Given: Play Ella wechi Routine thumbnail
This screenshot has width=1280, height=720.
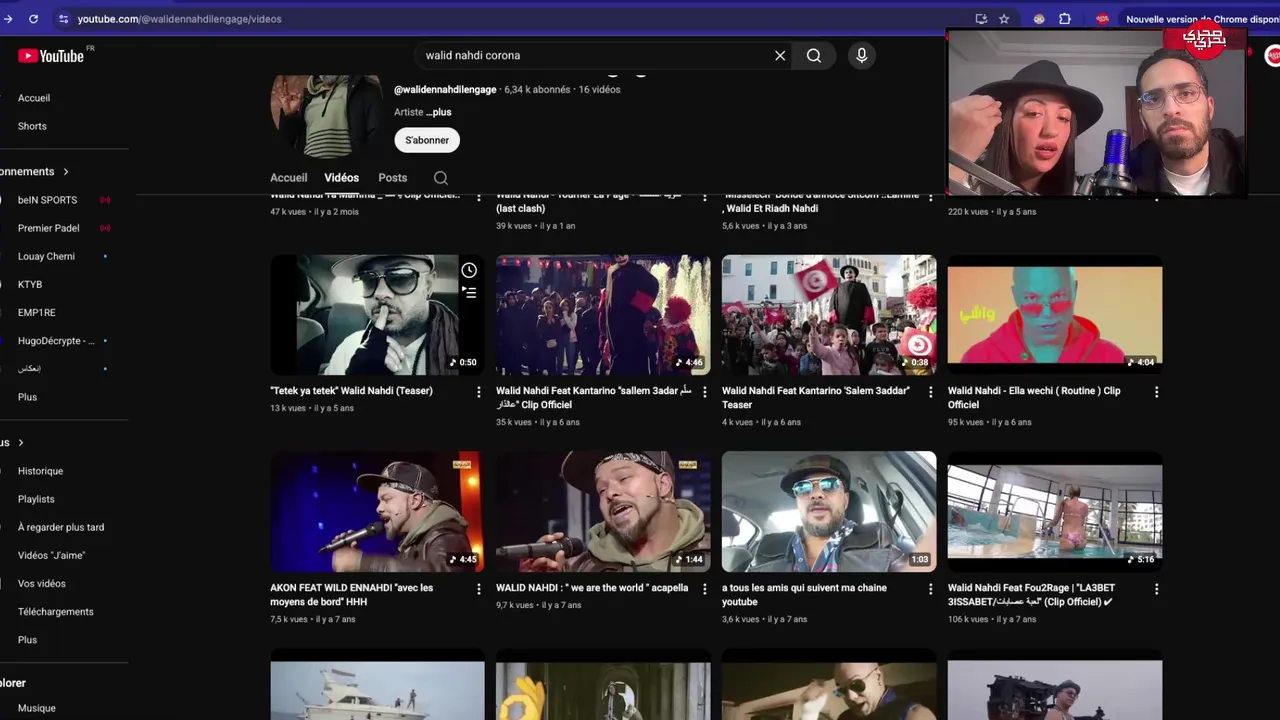Looking at the screenshot, I should pyautogui.click(x=1055, y=315).
